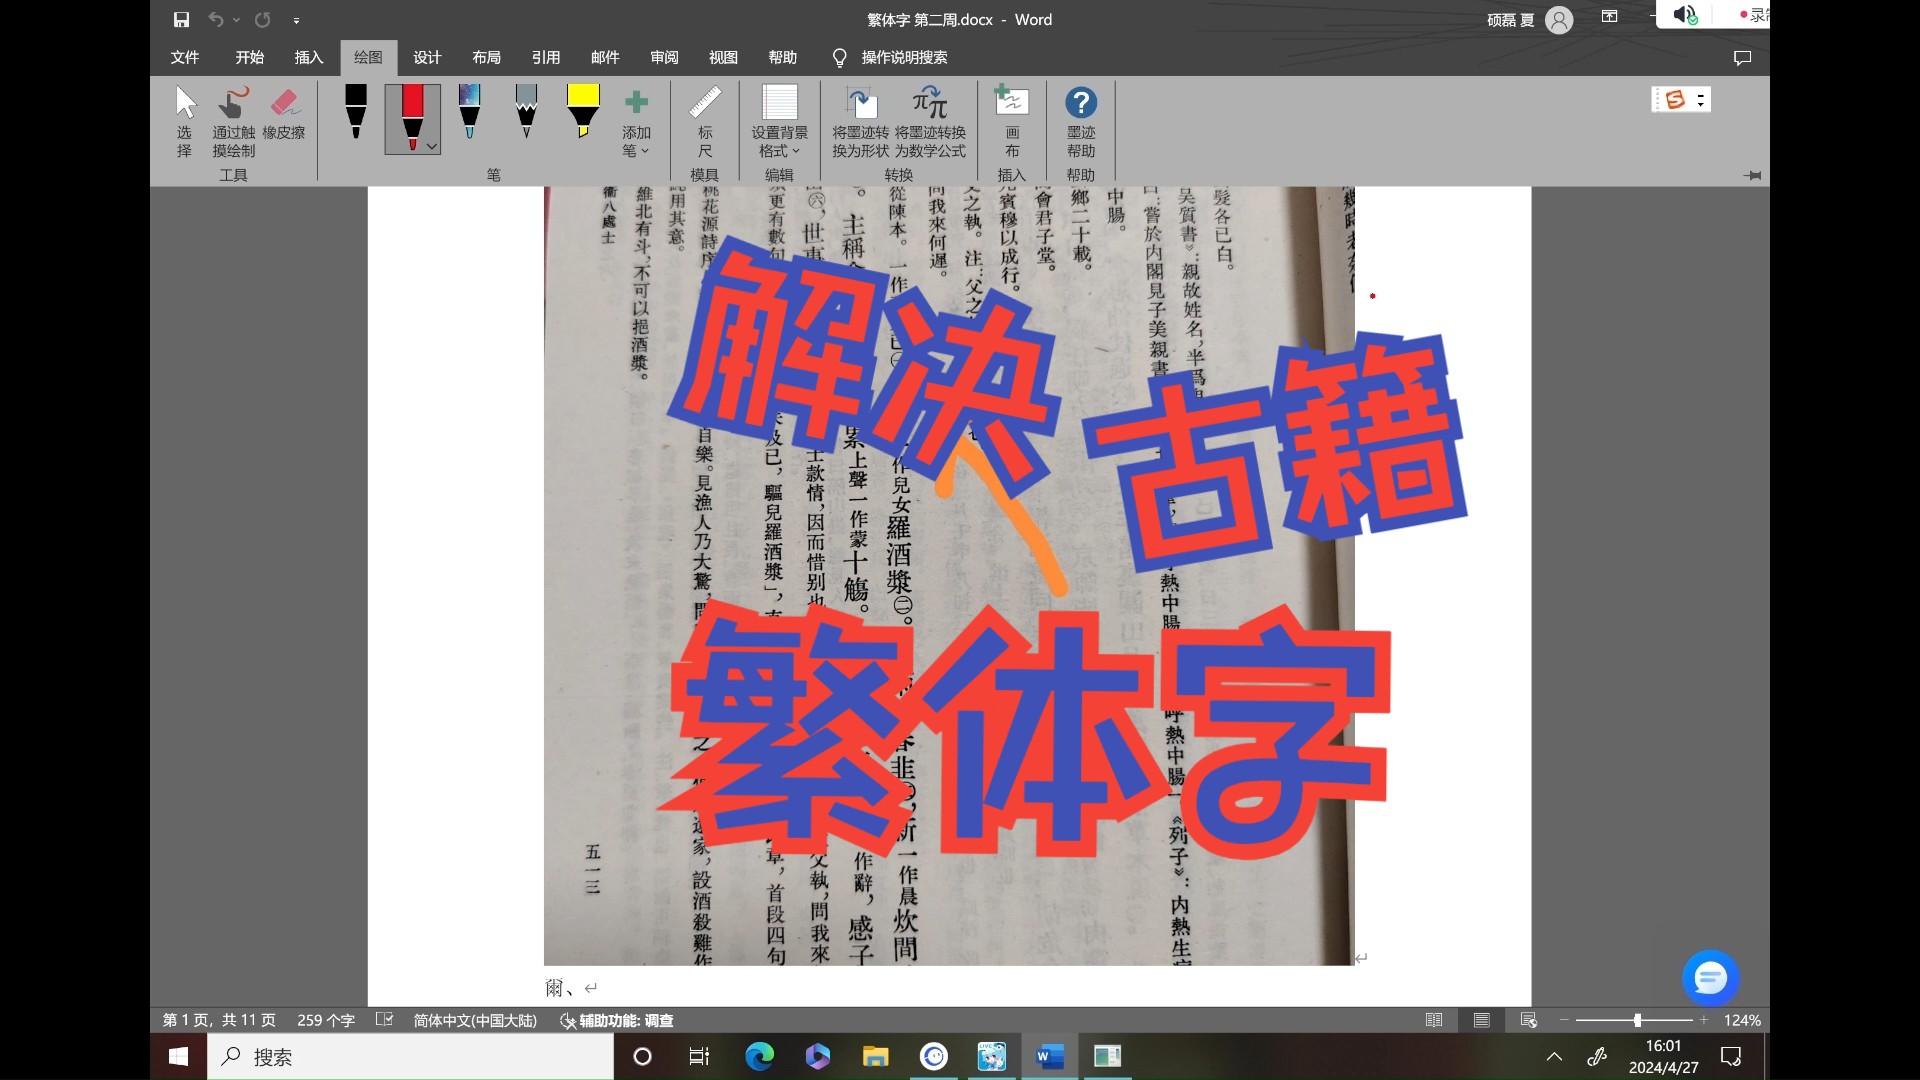Viewport: 1920px width, 1080px height.
Task: Open File Explorer from taskbar
Action: point(876,1056)
